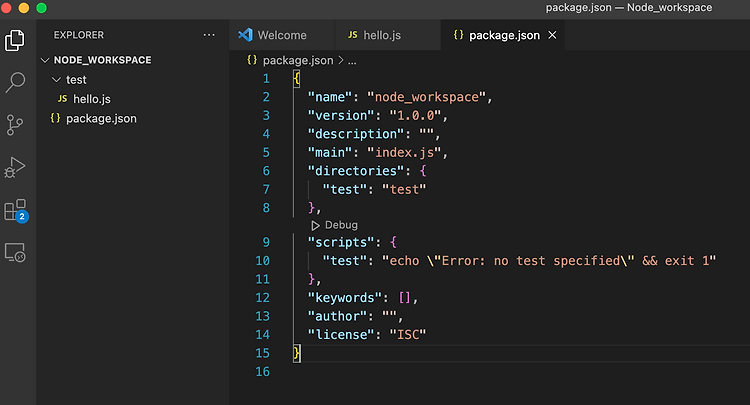The width and height of the screenshot is (750, 405).
Task: Click line number 16 in gutter
Action: (x=263, y=372)
